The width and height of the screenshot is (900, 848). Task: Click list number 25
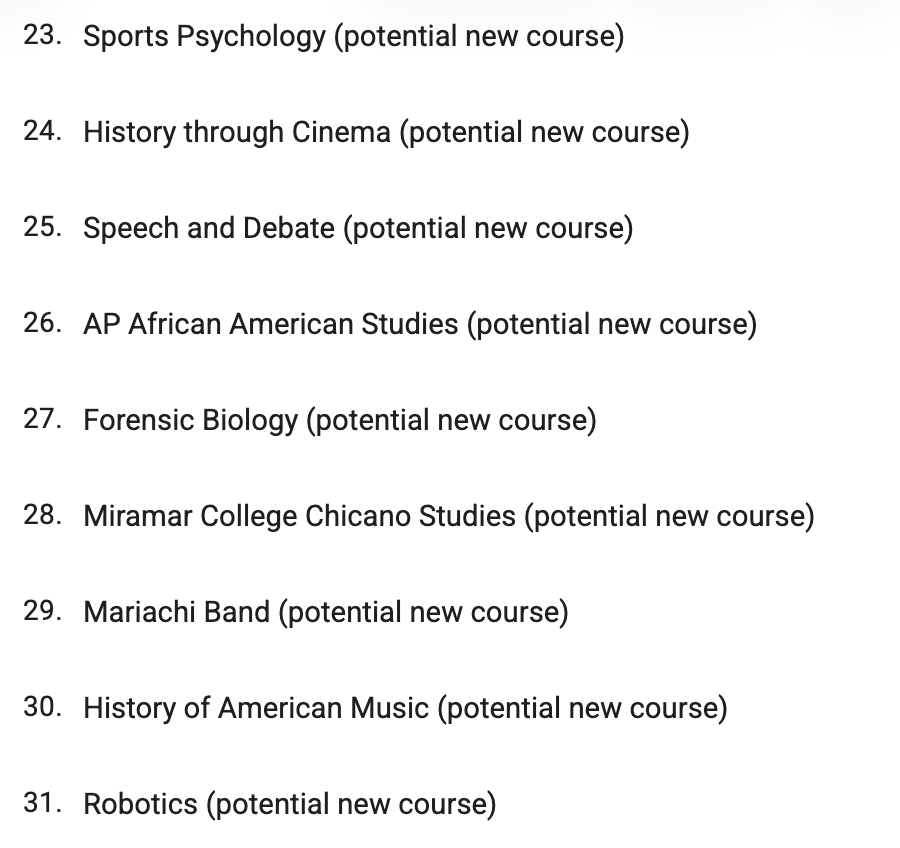[x=43, y=229]
